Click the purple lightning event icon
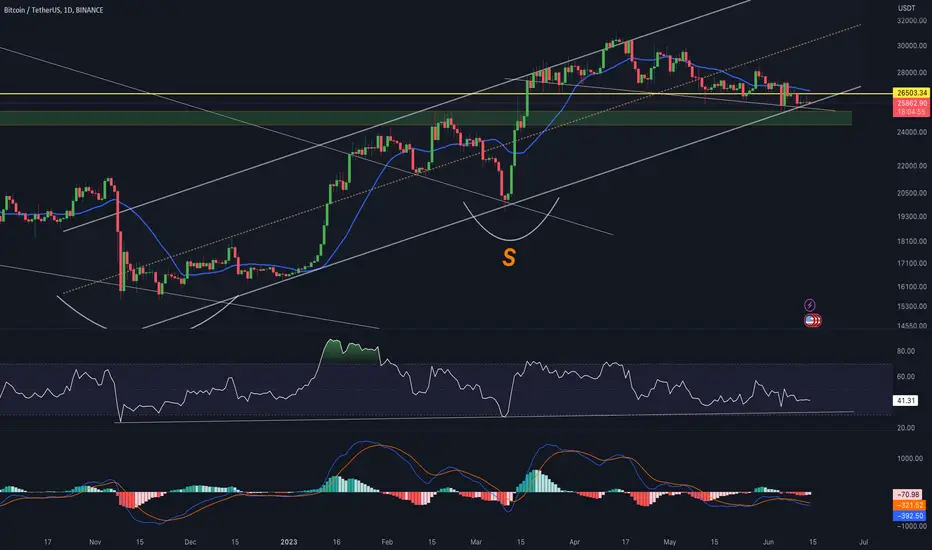The height and width of the screenshot is (550, 932). pyautogui.click(x=810, y=305)
